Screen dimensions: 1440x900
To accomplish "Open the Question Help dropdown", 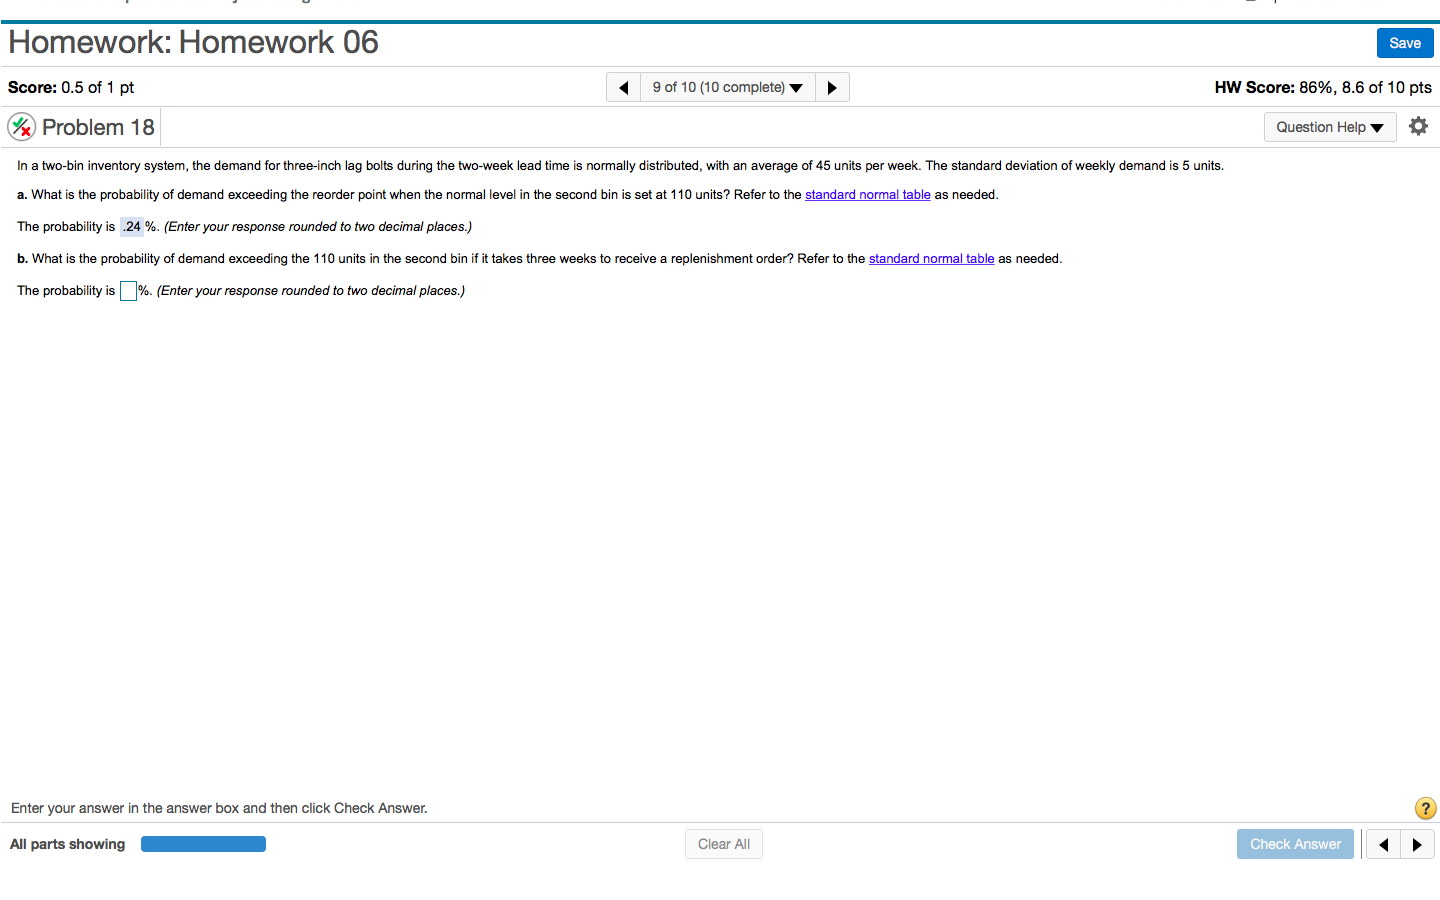I will point(1330,127).
